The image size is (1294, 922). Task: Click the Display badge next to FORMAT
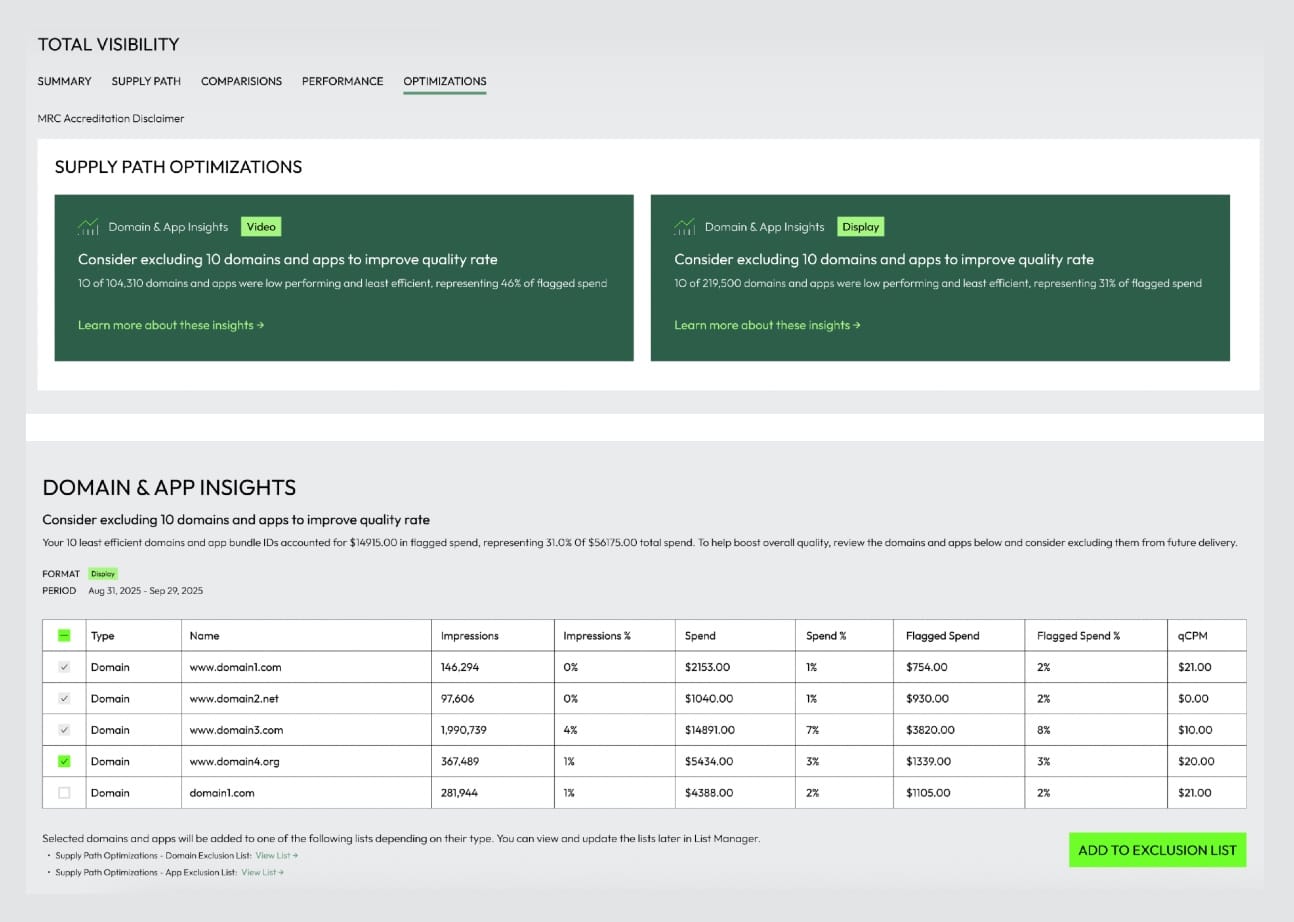pyautogui.click(x=103, y=573)
